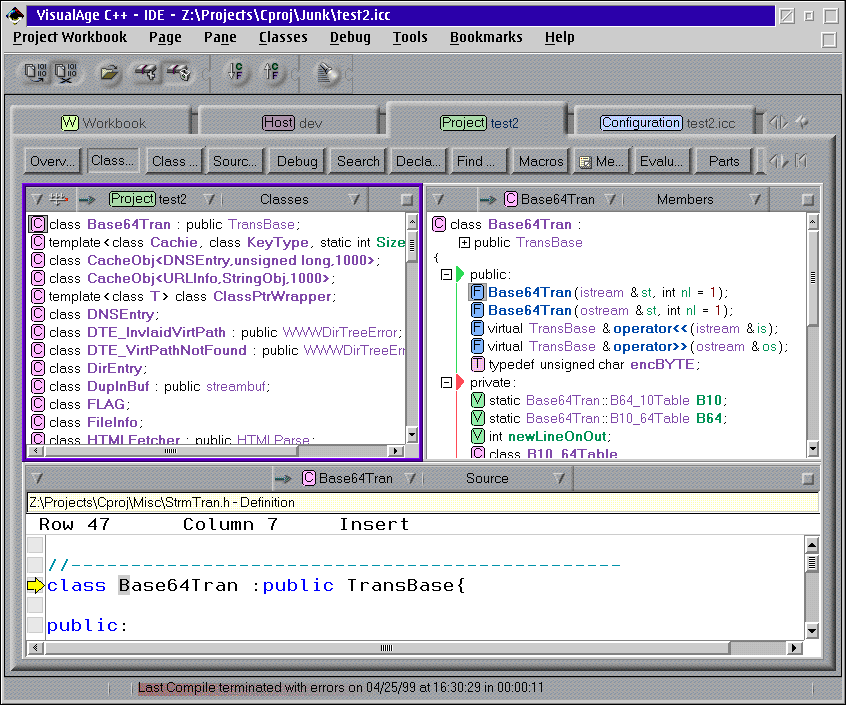This screenshot has width=846, height=705.
Task: Toggle maximize box of the Members pane
Action: pyautogui.click(x=808, y=200)
